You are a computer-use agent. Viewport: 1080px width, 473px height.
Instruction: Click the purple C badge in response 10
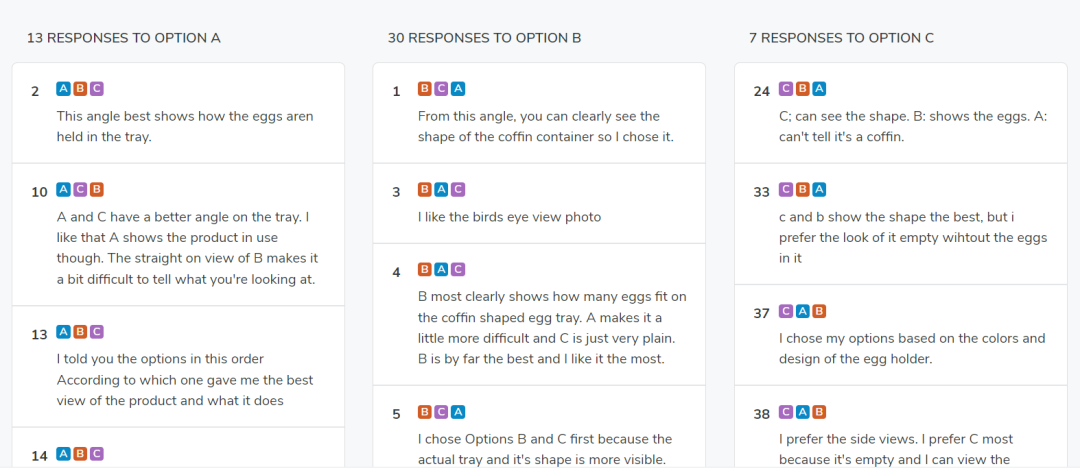(80, 189)
